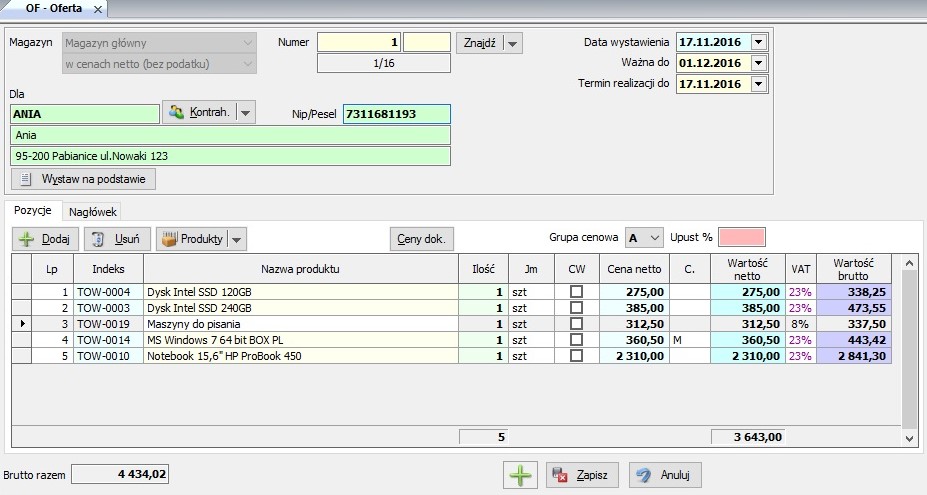Click the green plus icon at bottom
The height and width of the screenshot is (495, 927).
tap(521, 474)
